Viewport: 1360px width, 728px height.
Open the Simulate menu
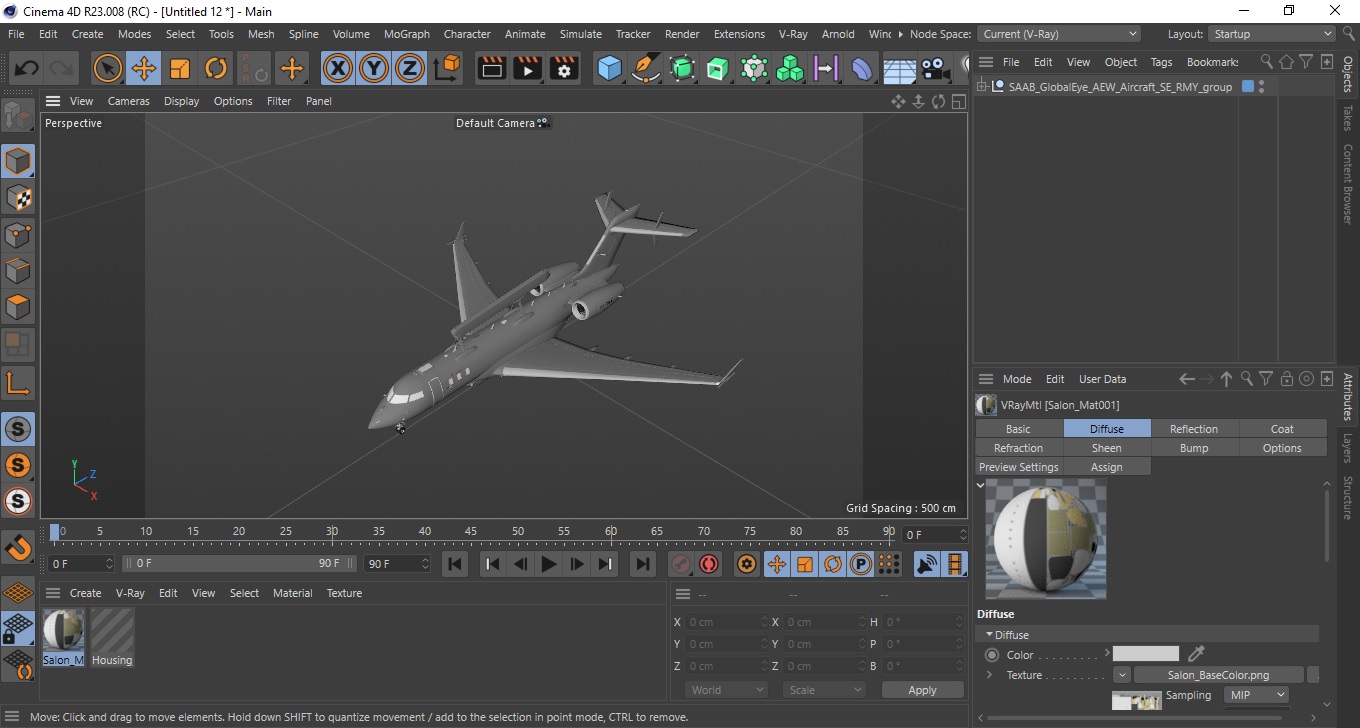580,34
